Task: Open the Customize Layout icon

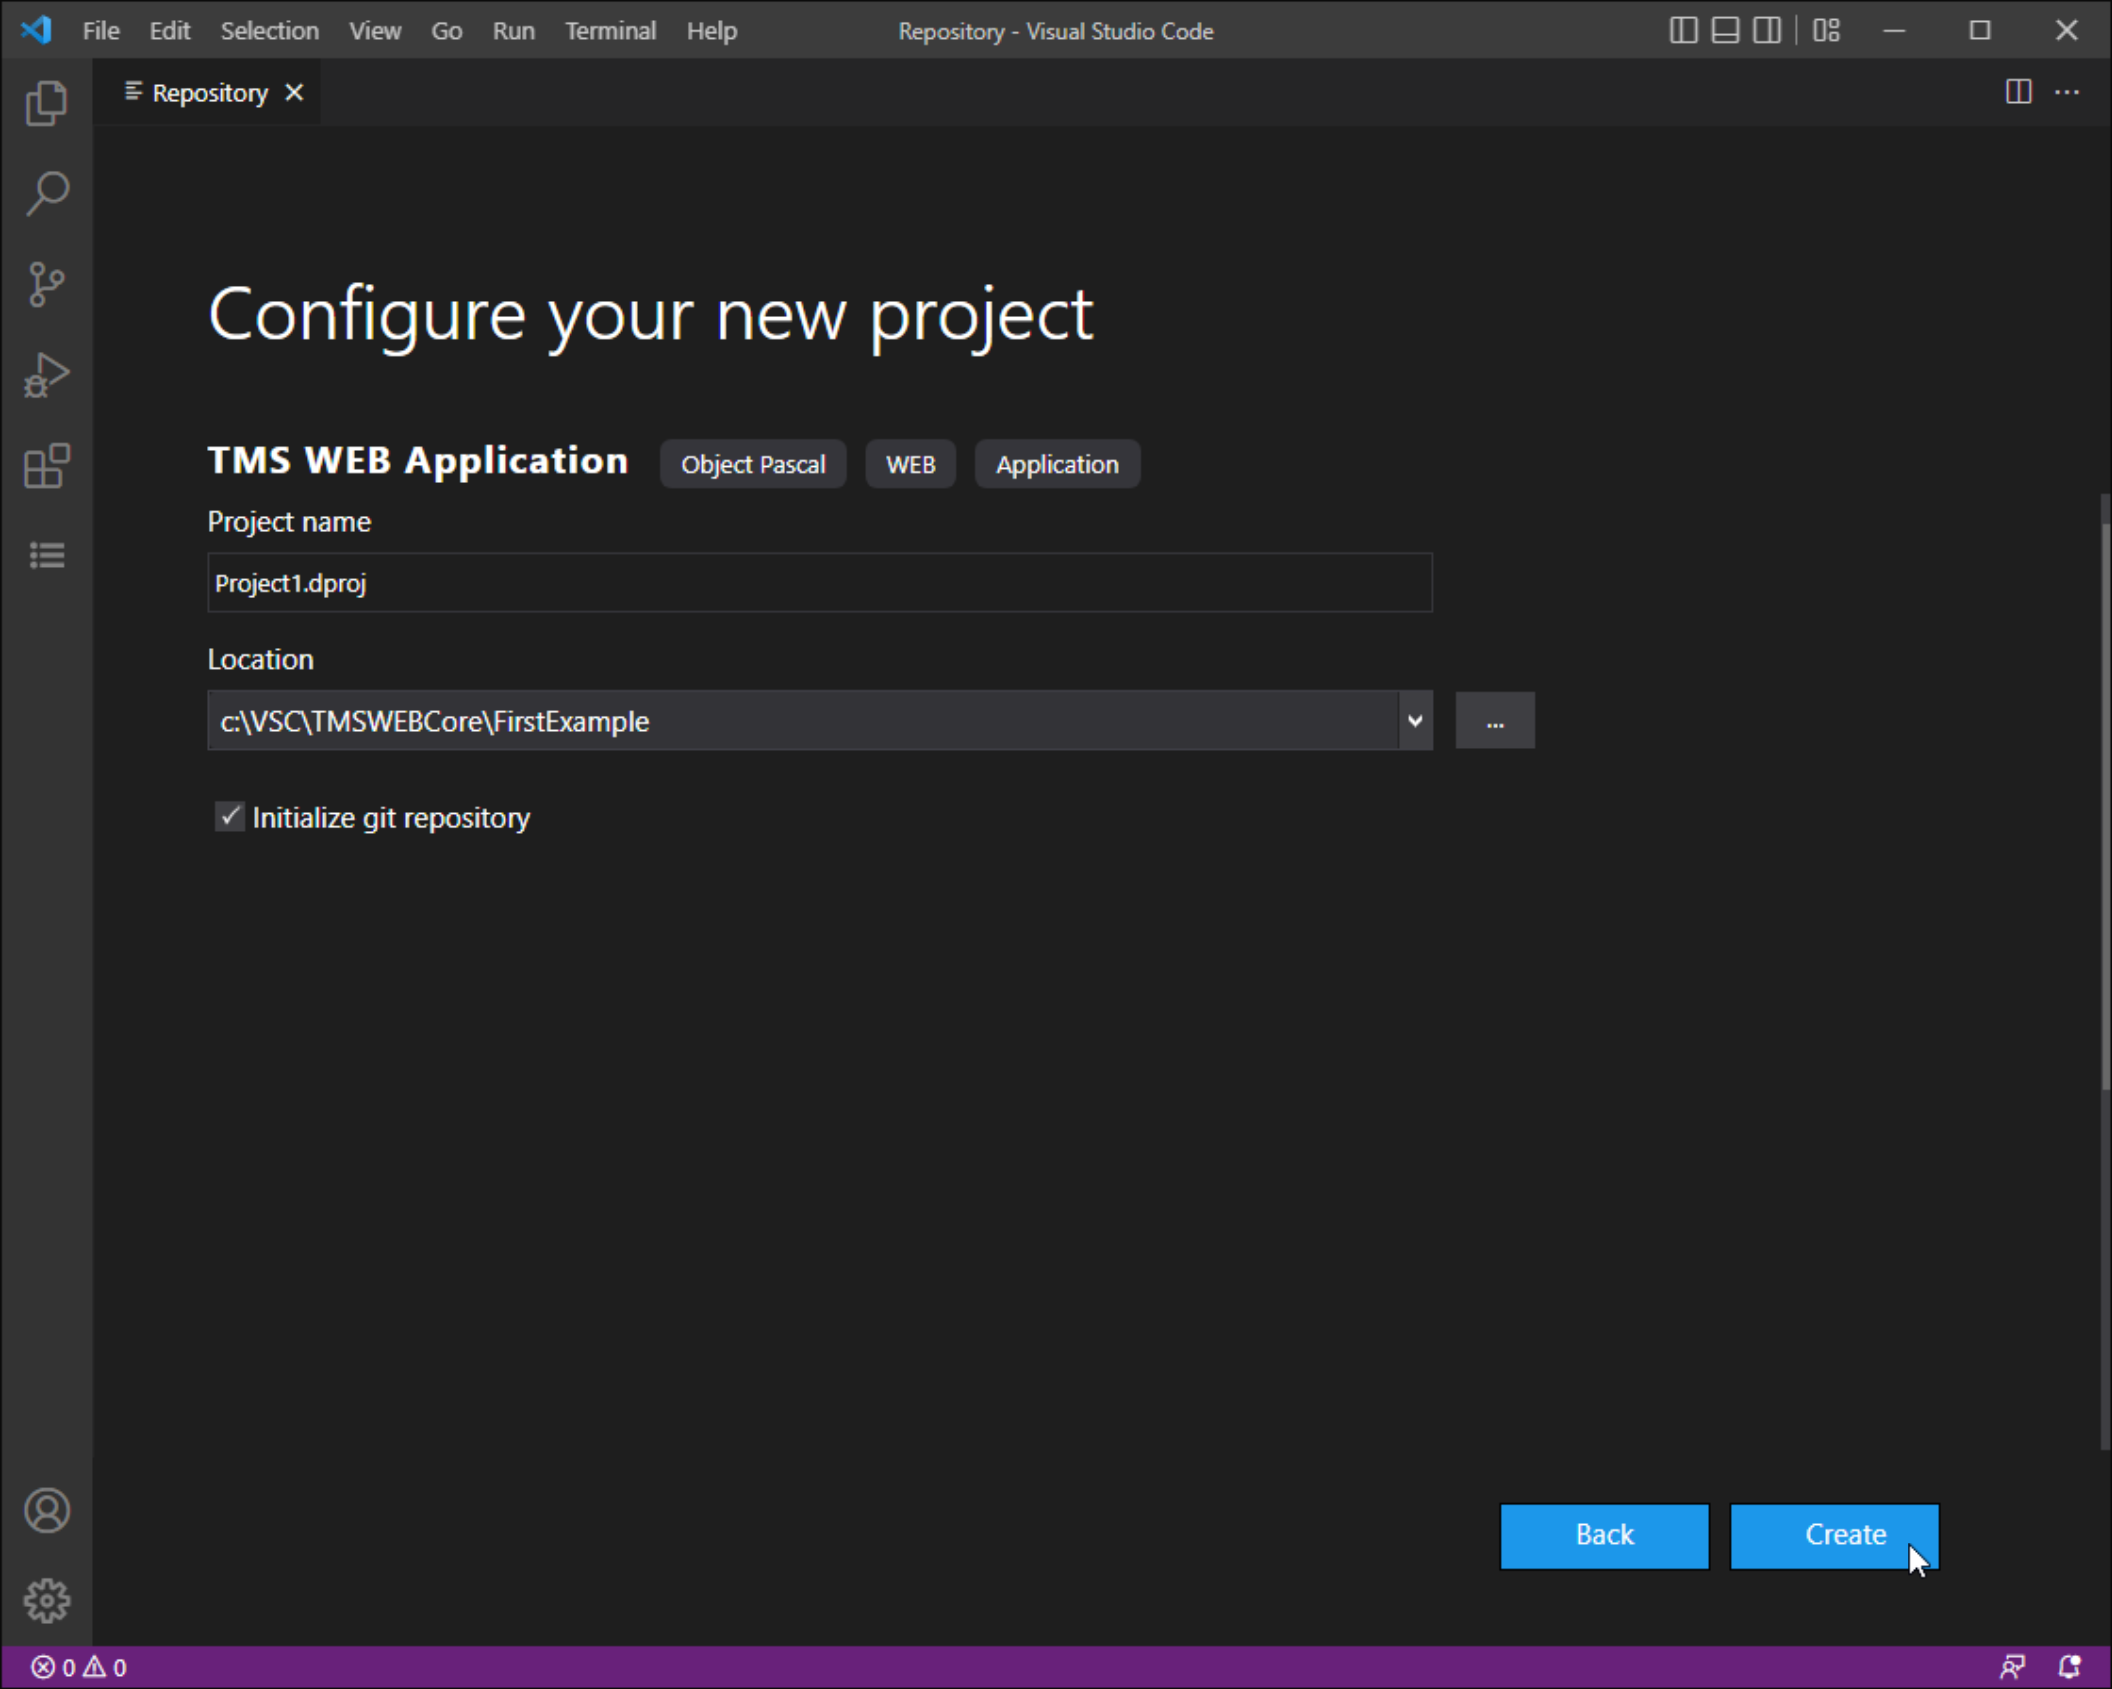Action: coord(1827,30)
